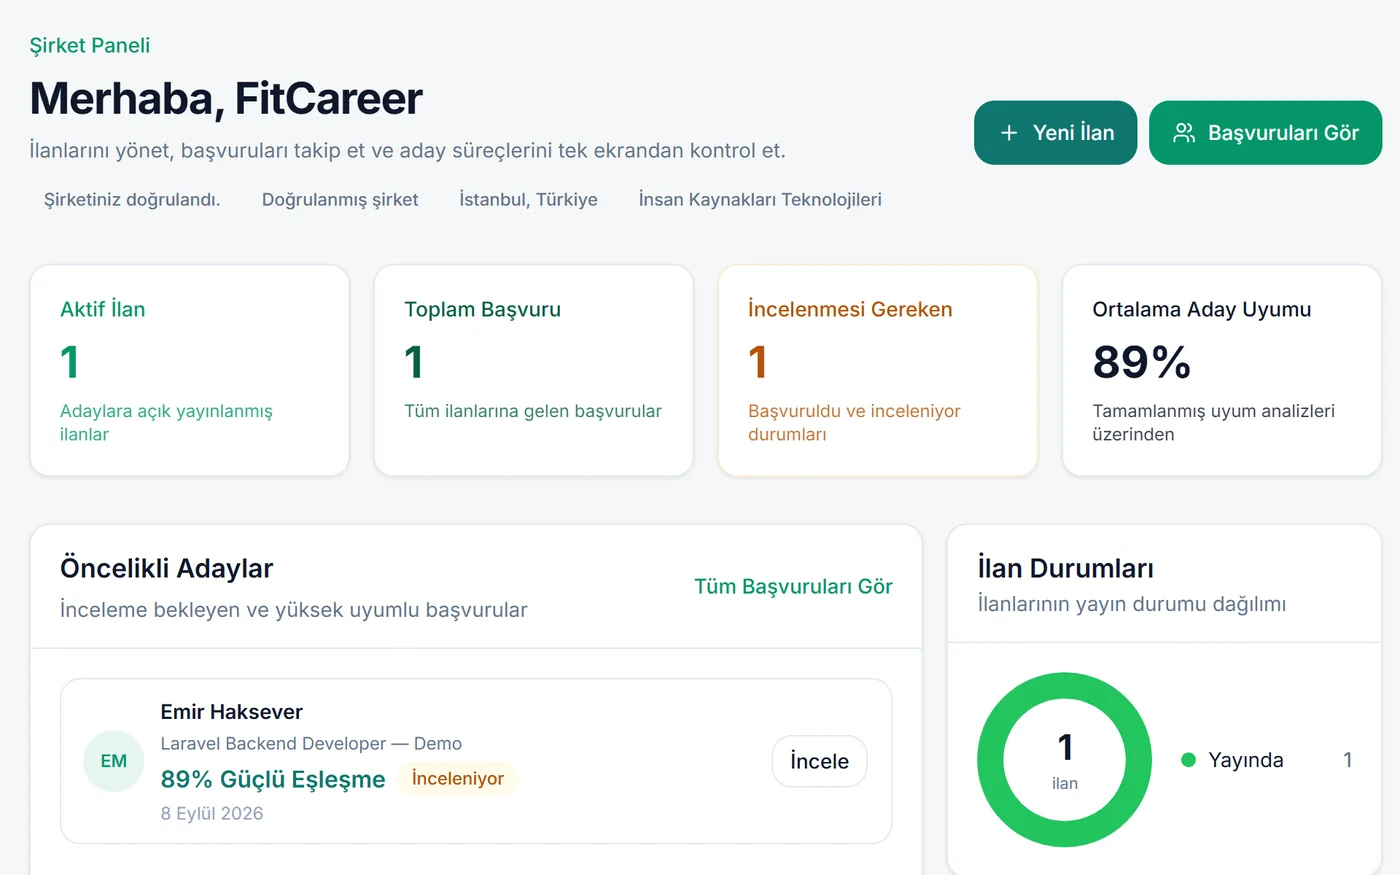Viewport: 1400px width, 875px height.
Task: Select the İstanbul, Türkiye location tag
Action: pyautogui.click(x=528, y=200)
